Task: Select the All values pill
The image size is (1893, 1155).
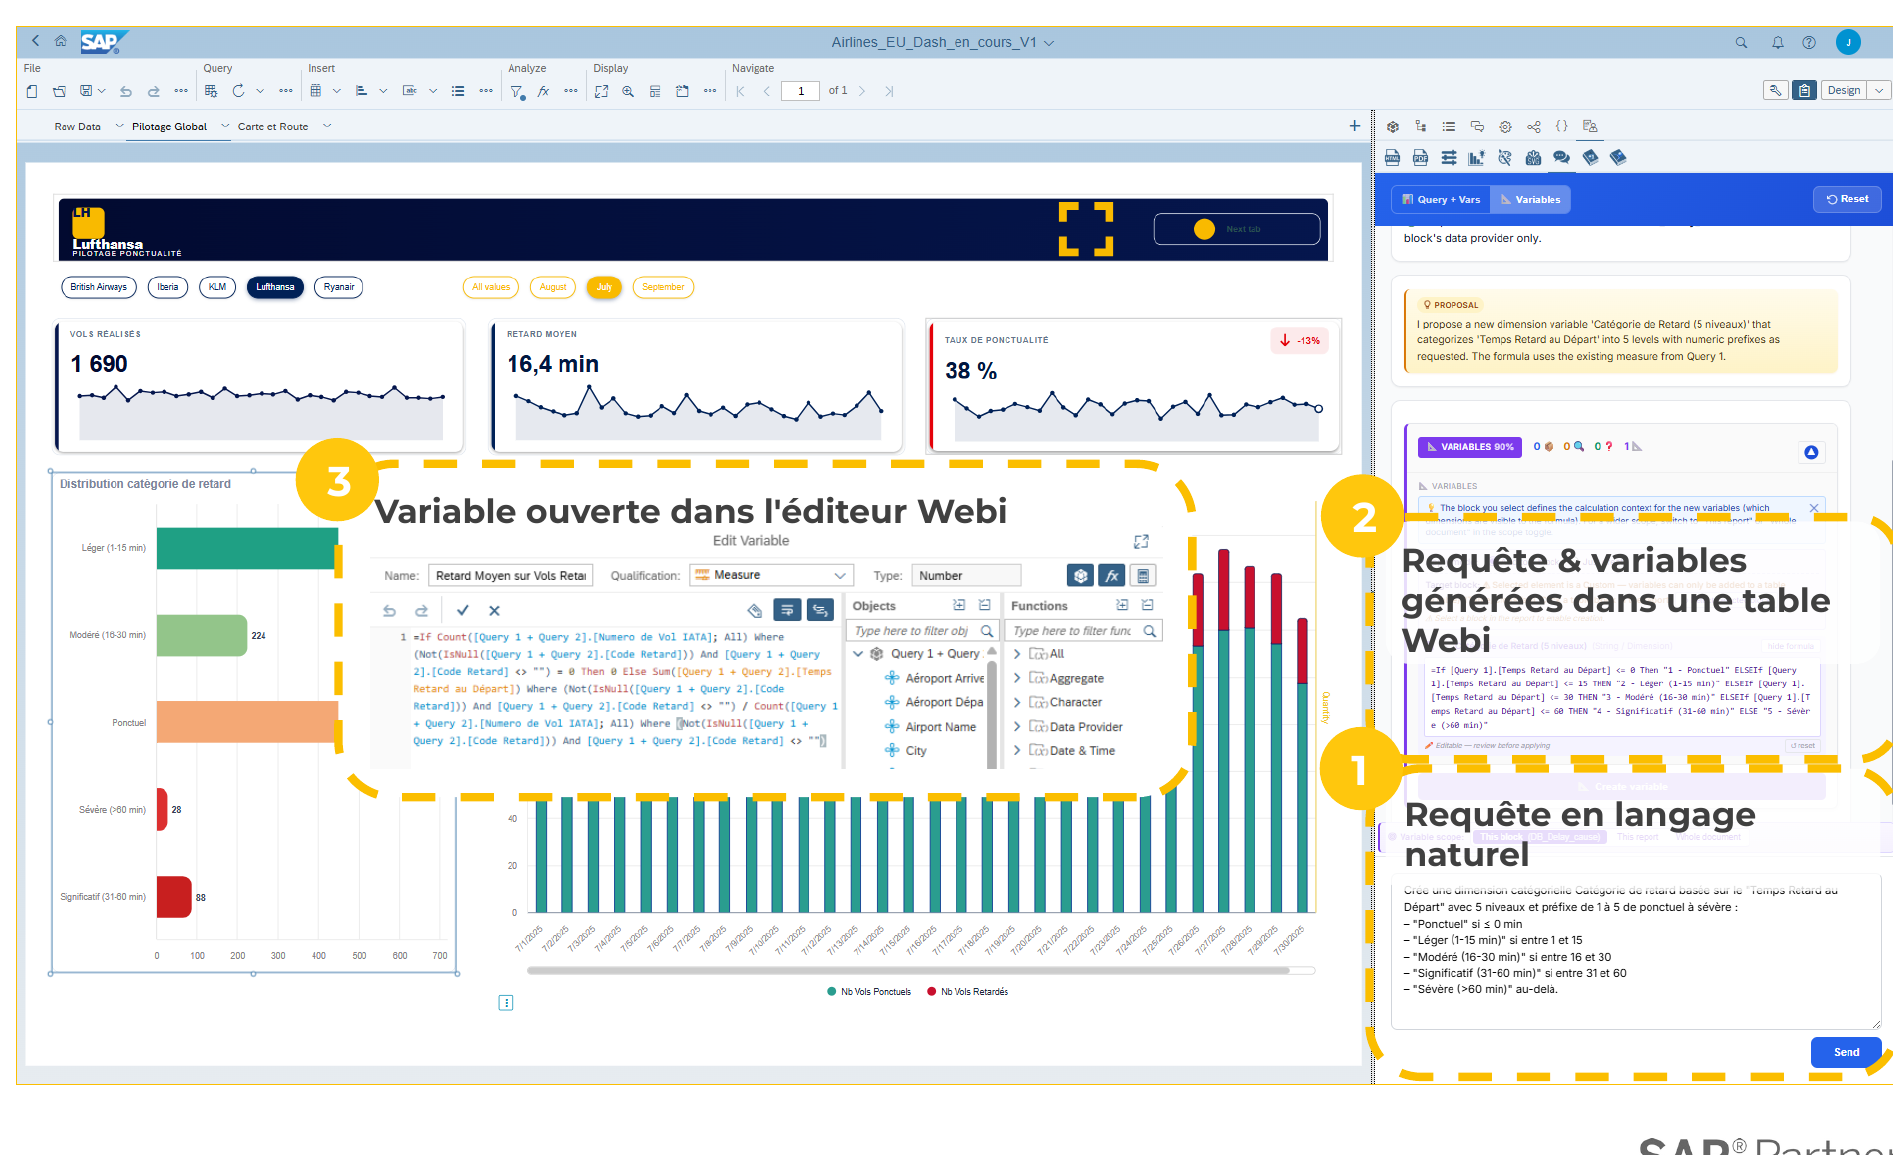Action: click(x=491, y=287)
